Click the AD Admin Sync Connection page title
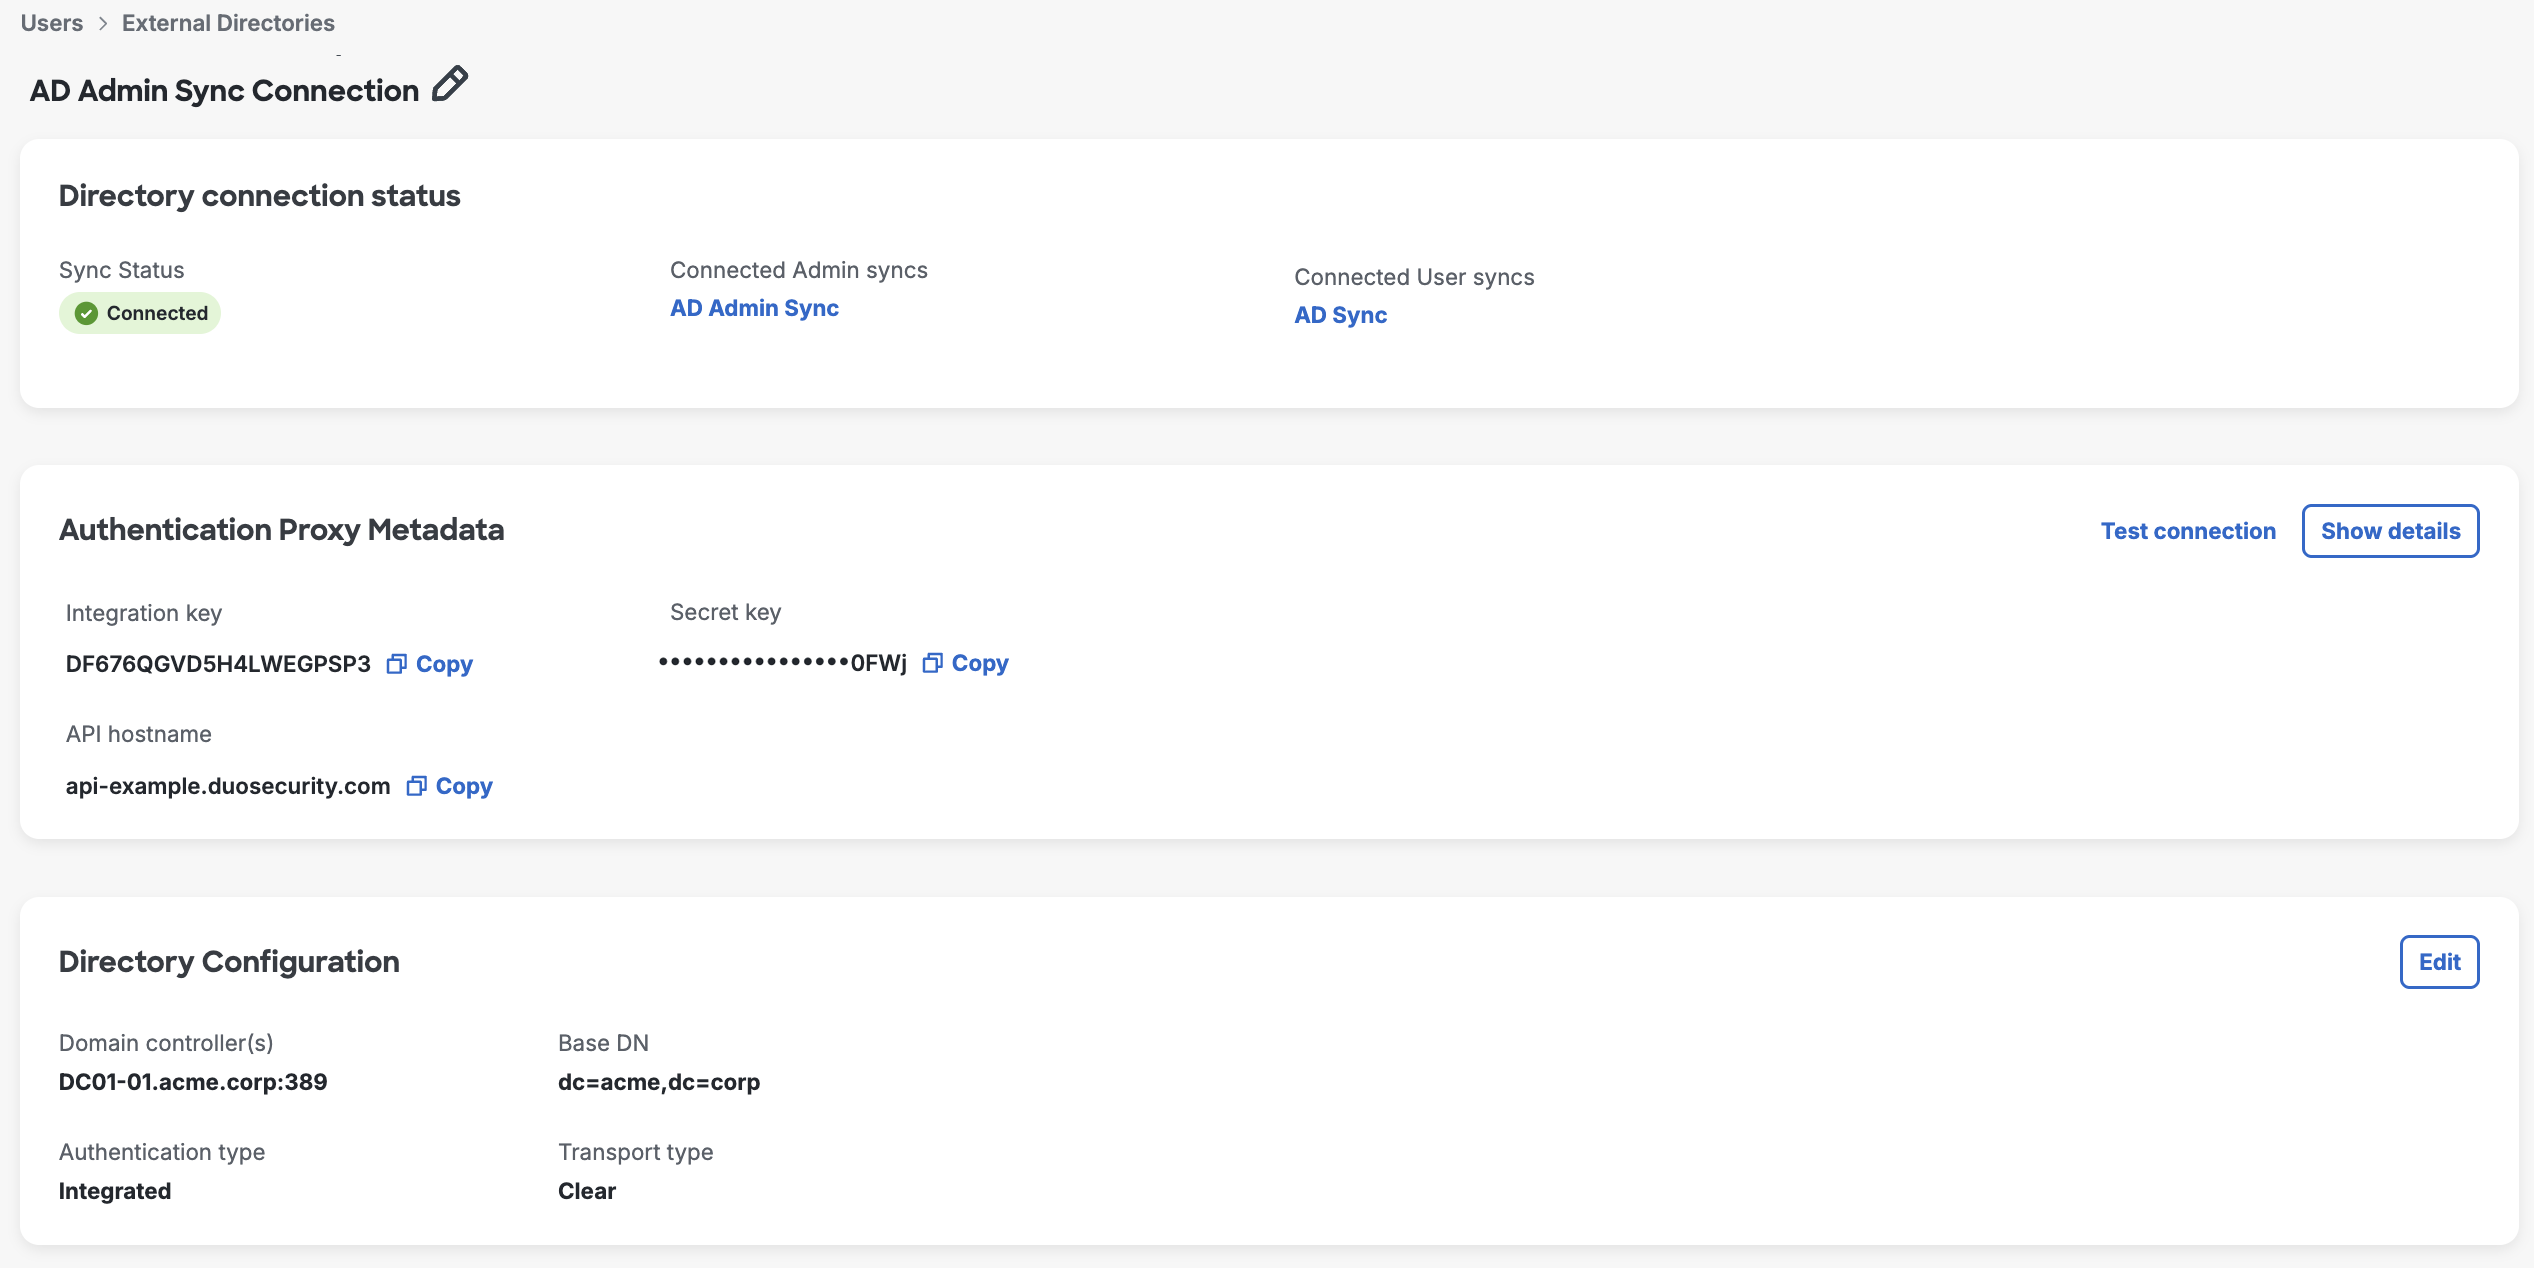This screenshot has height=1272, width=2534. (x=224, y=91)
